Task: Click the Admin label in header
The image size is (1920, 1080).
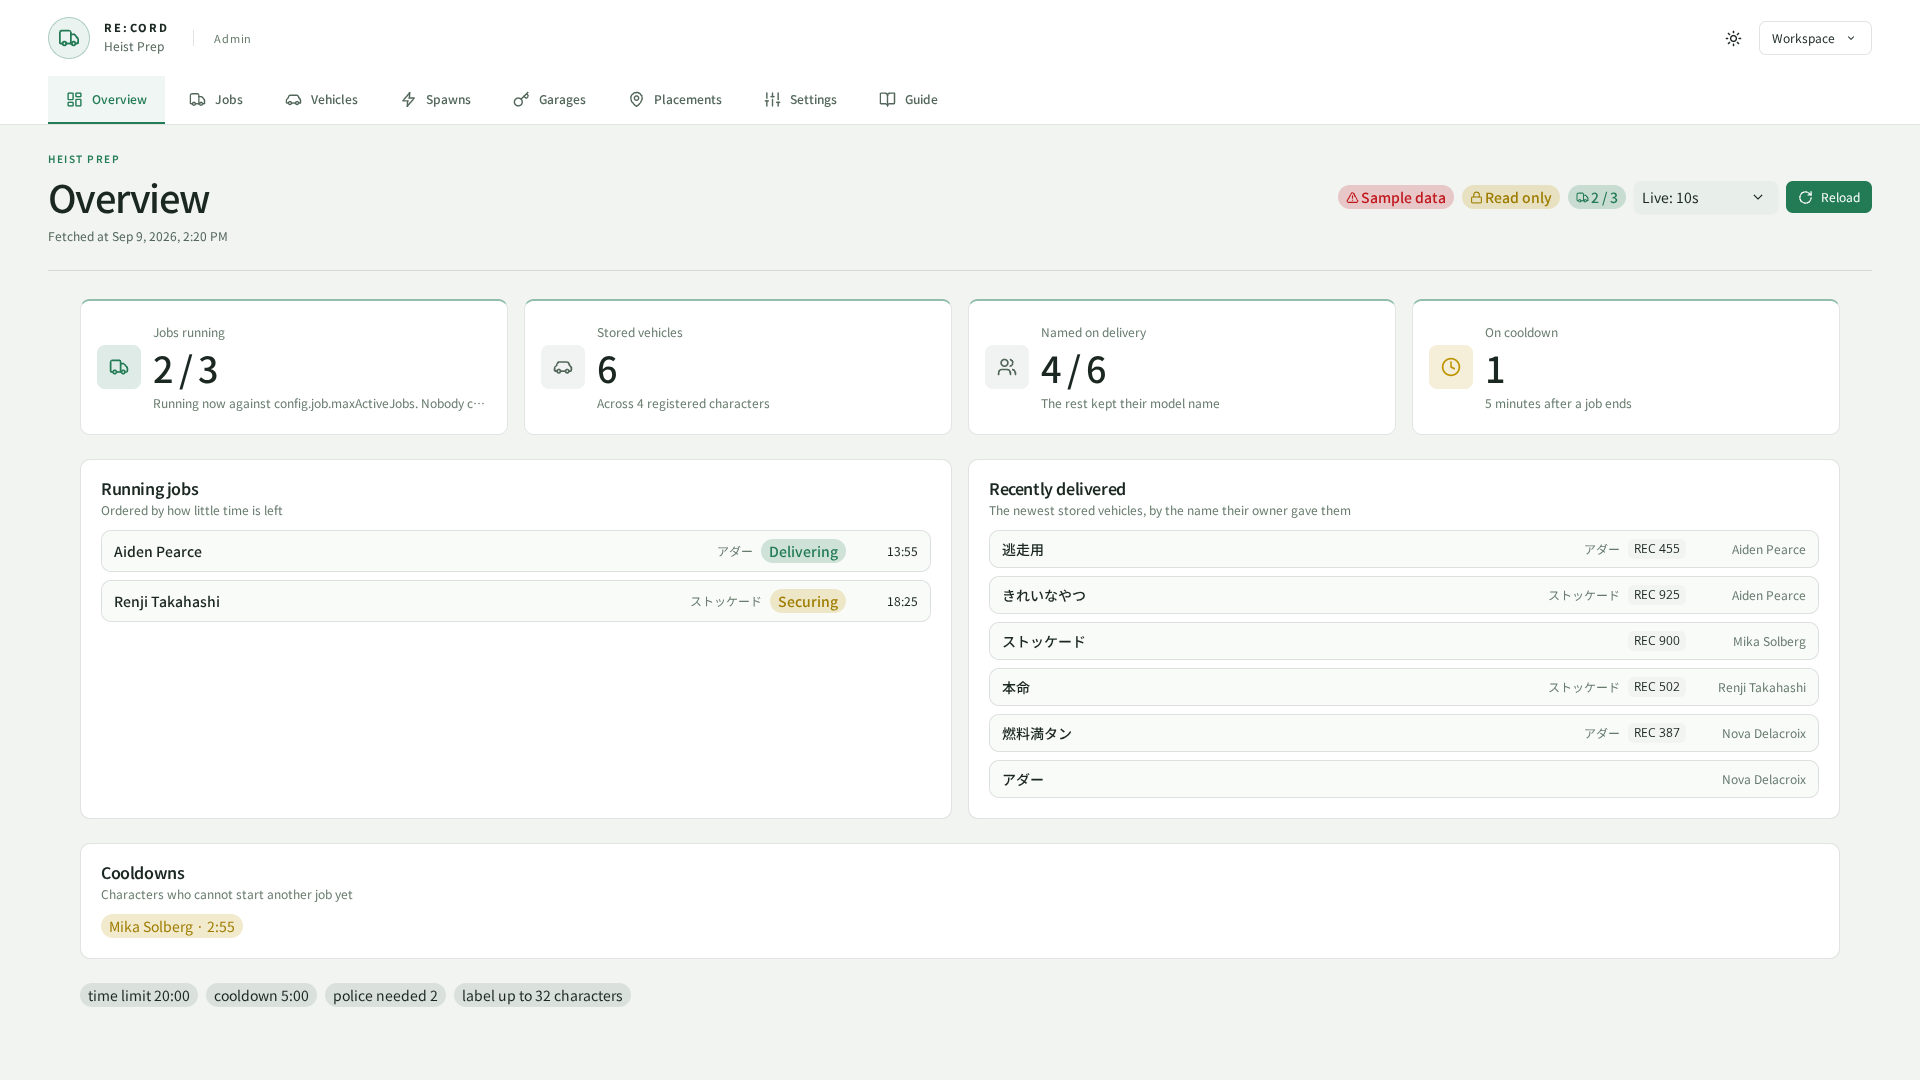Action: 232,39
